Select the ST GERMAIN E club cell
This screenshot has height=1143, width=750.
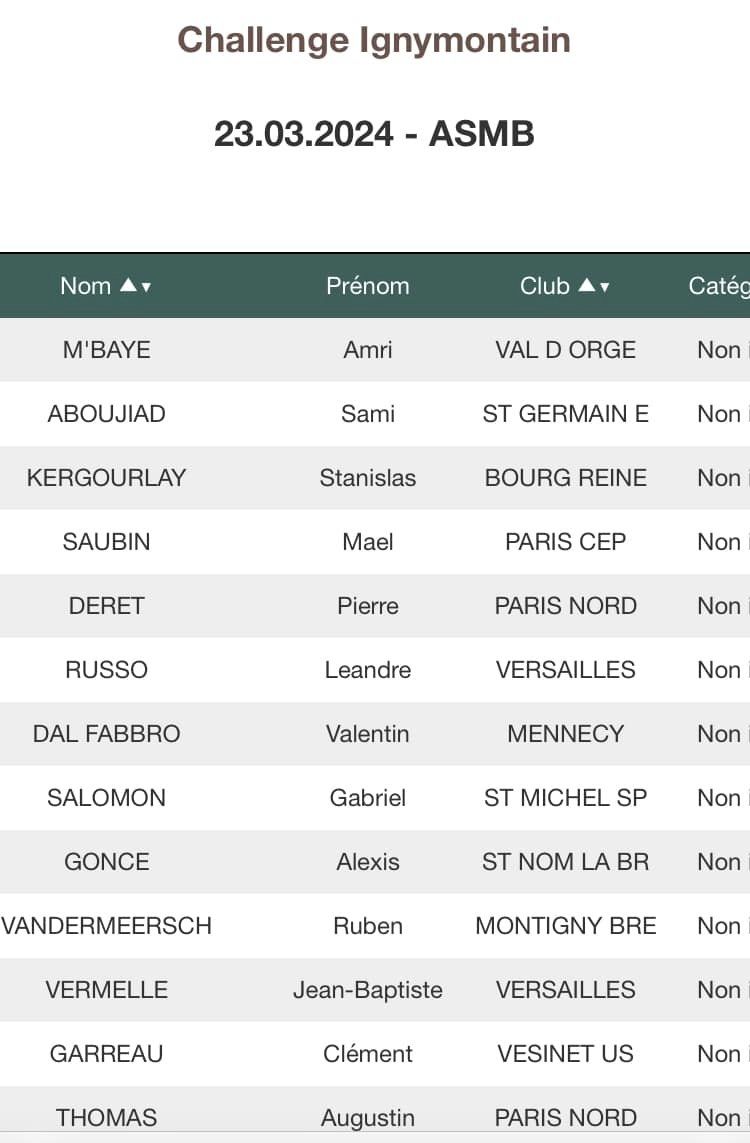(566, 414)
